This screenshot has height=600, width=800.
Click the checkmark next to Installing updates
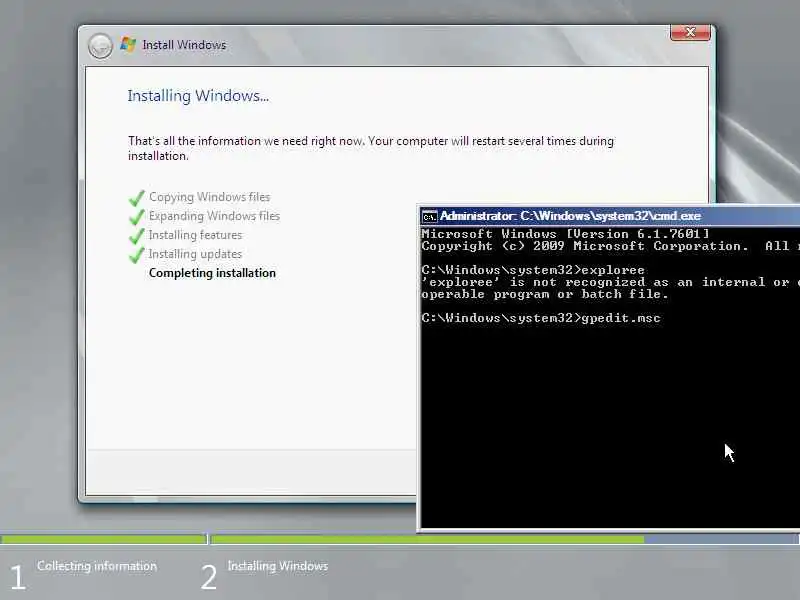coord(137,254)
